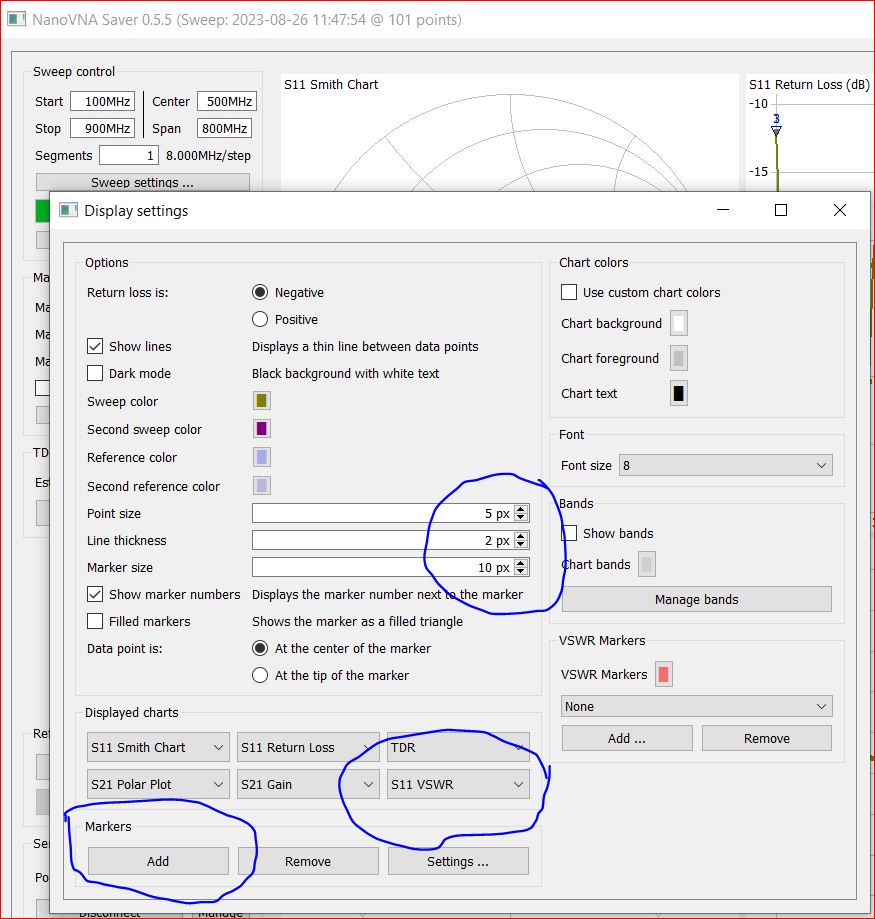Open the Font size dropdown
The width and height of the screenshot is (875, 919).
pos(725,465)
